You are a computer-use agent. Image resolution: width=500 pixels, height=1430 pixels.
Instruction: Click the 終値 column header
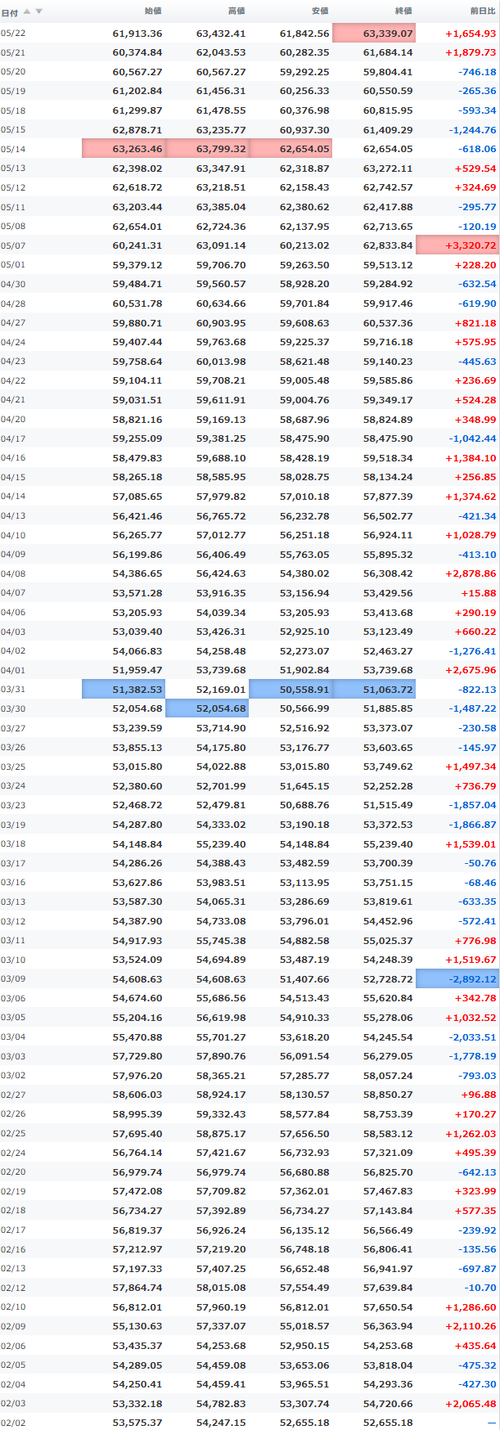[x=403, y=12]
